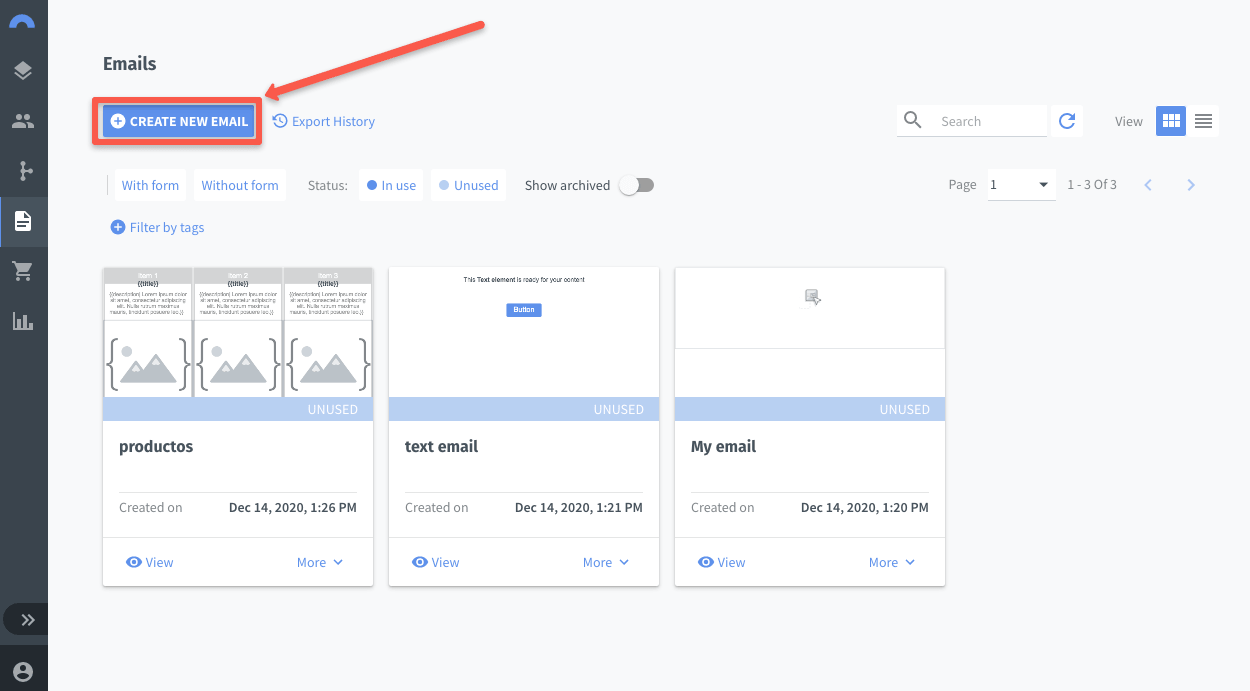The height and width of the screenshot is (691, 1250).
Task: Filter emails by Unused status
Action: (468, 185)
